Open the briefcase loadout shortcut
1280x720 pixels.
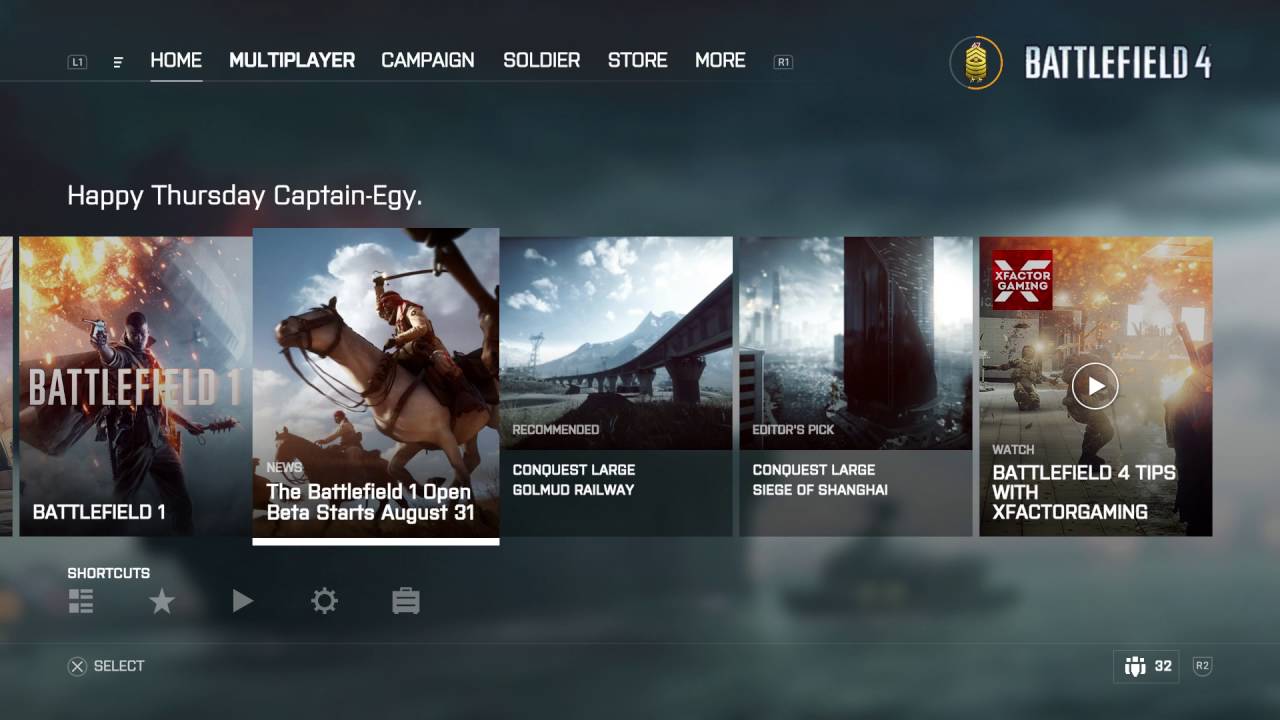(406, 601)
